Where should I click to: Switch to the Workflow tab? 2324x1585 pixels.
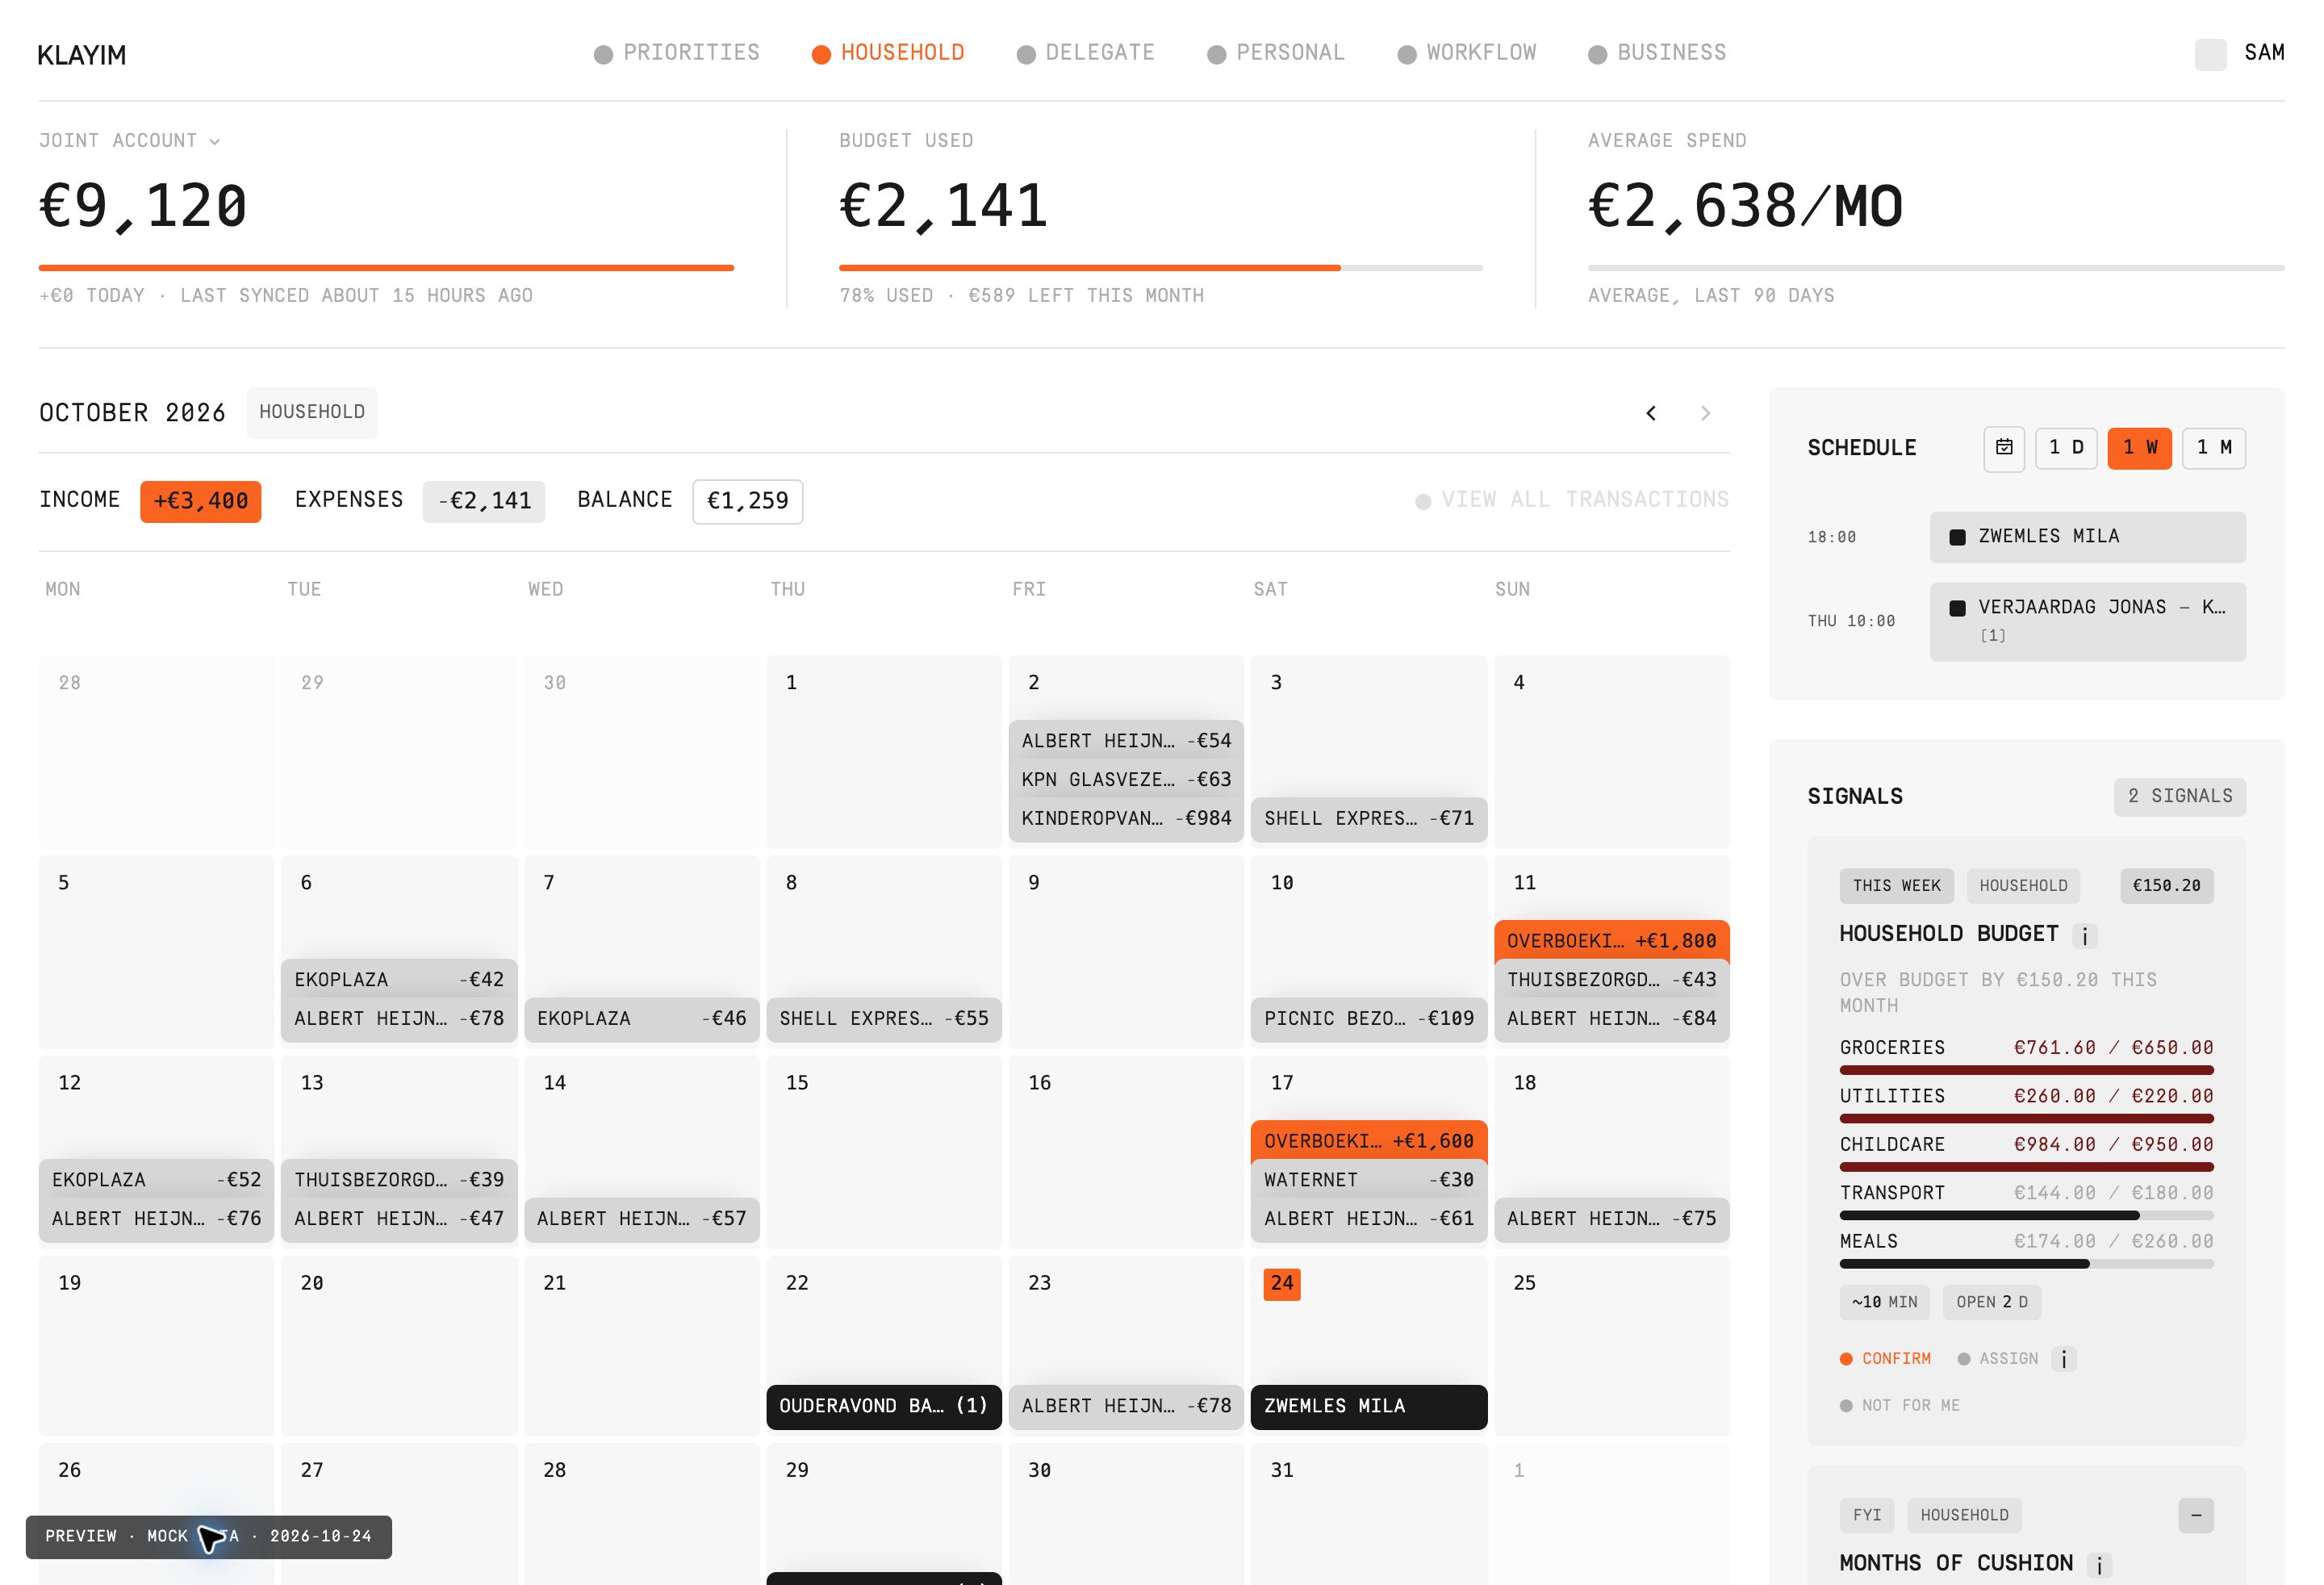pyautogui.click(x=1467, y=53)
